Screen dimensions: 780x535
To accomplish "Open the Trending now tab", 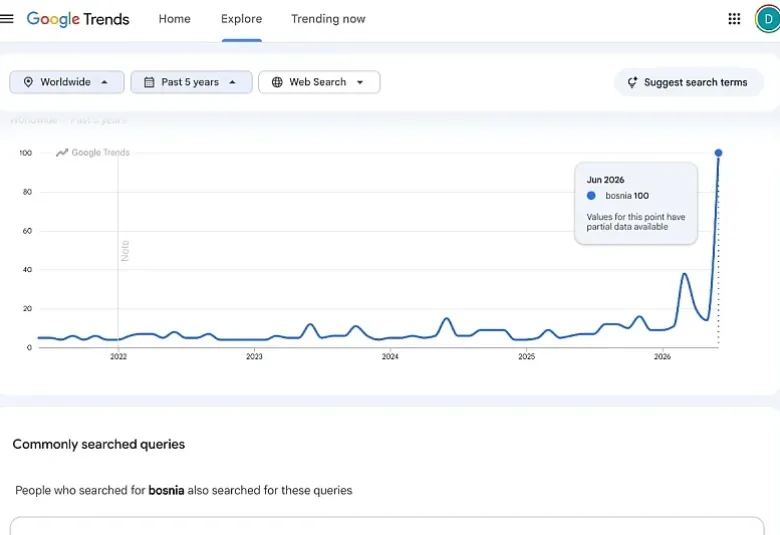I will [328, 19].
